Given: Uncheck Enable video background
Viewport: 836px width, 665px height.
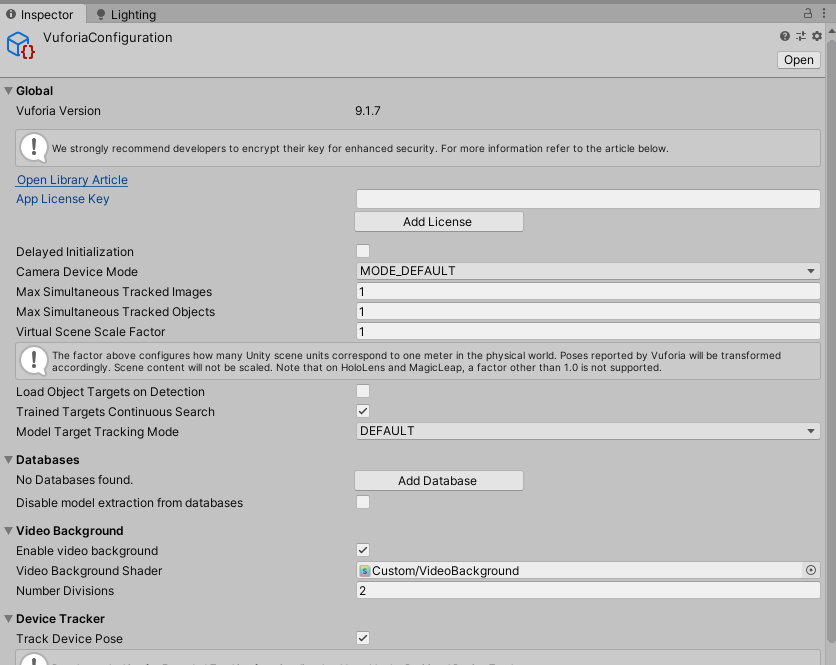Looking at the screenshot, I should (362, 550).
